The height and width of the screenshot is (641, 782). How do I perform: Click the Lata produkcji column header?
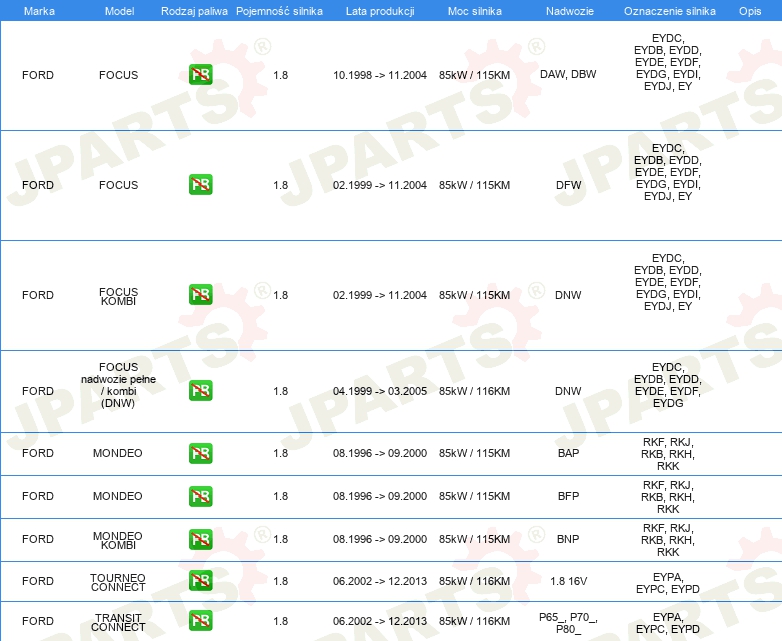pos(380,11)
